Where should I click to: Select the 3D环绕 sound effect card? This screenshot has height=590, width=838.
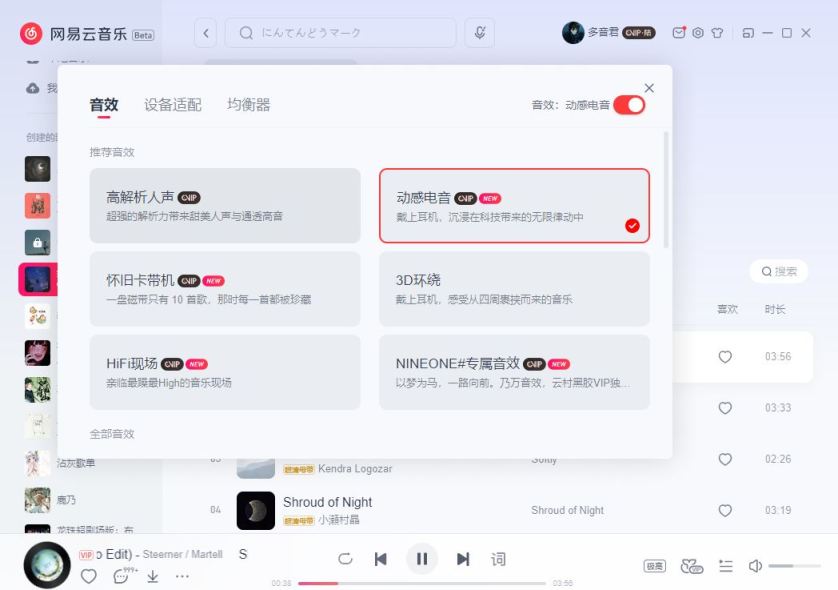(514, 289)
